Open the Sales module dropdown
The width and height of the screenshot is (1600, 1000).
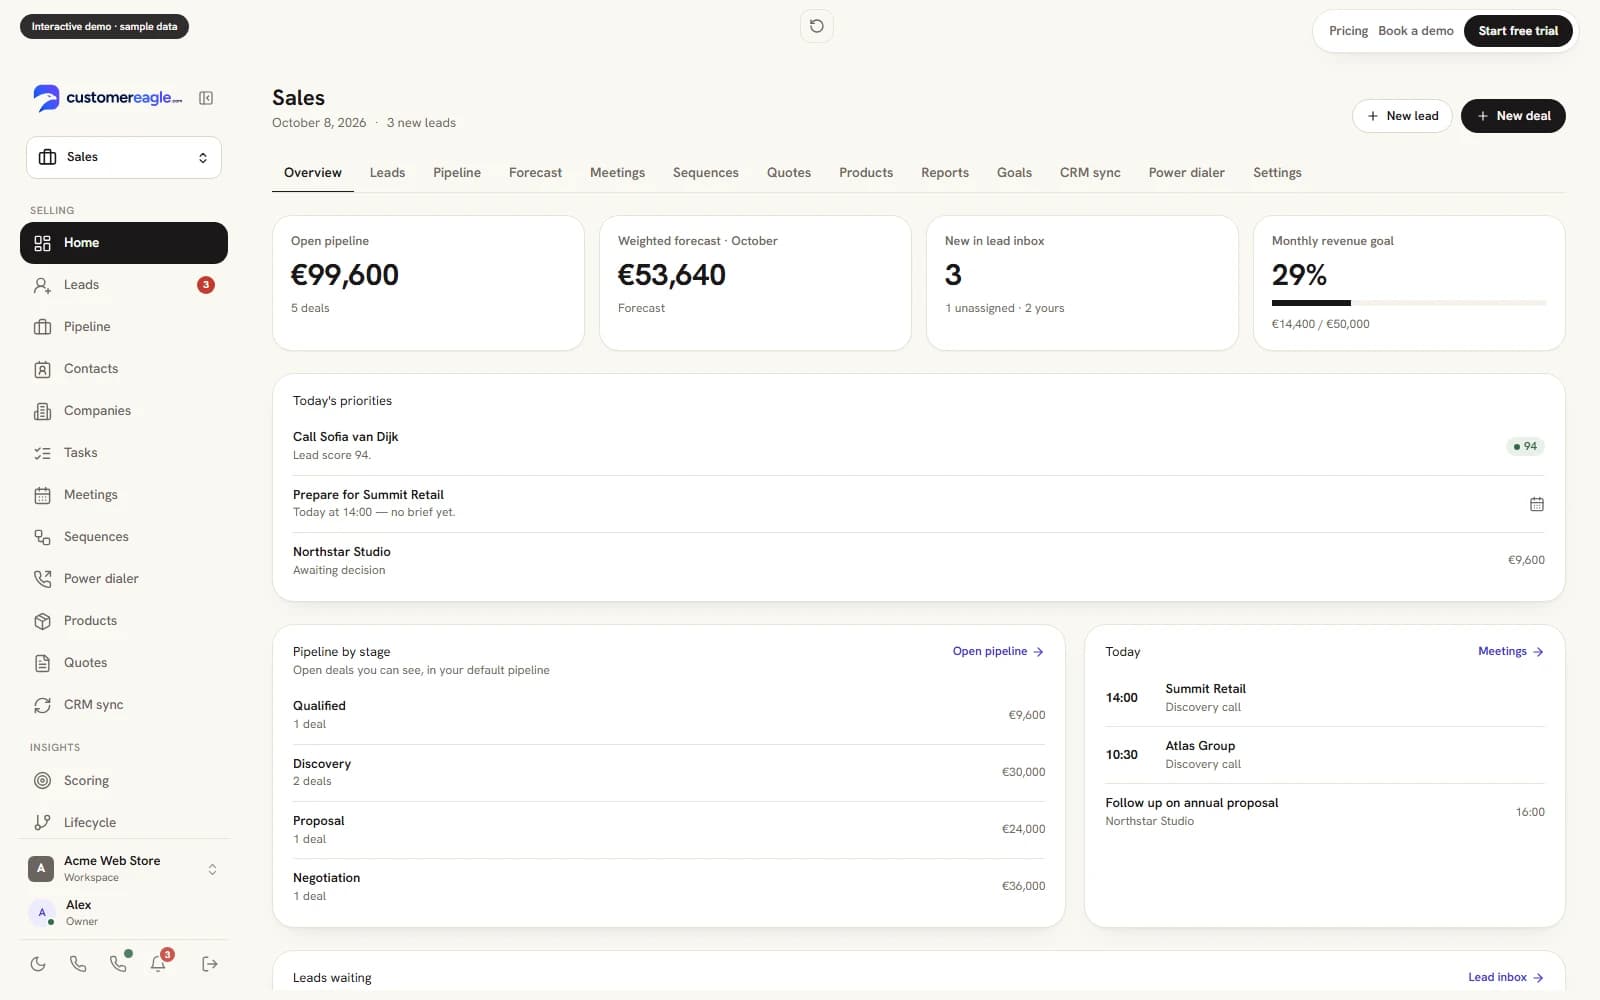[124, 157]
